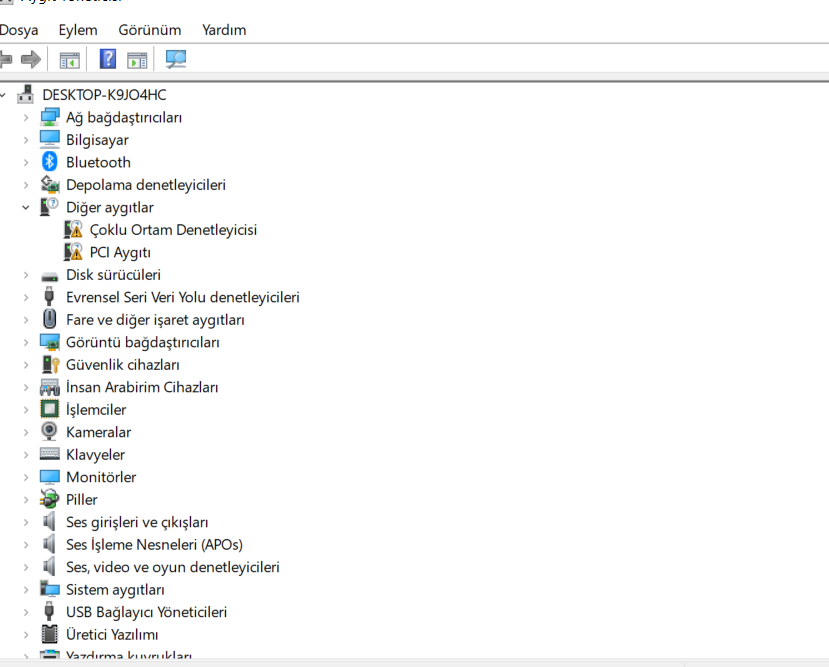This screenshot has height=667, width=829.
Task: Select Evrensel Seri Veri Yolu denetleyicileri label
Action: [x=182, y=297]
